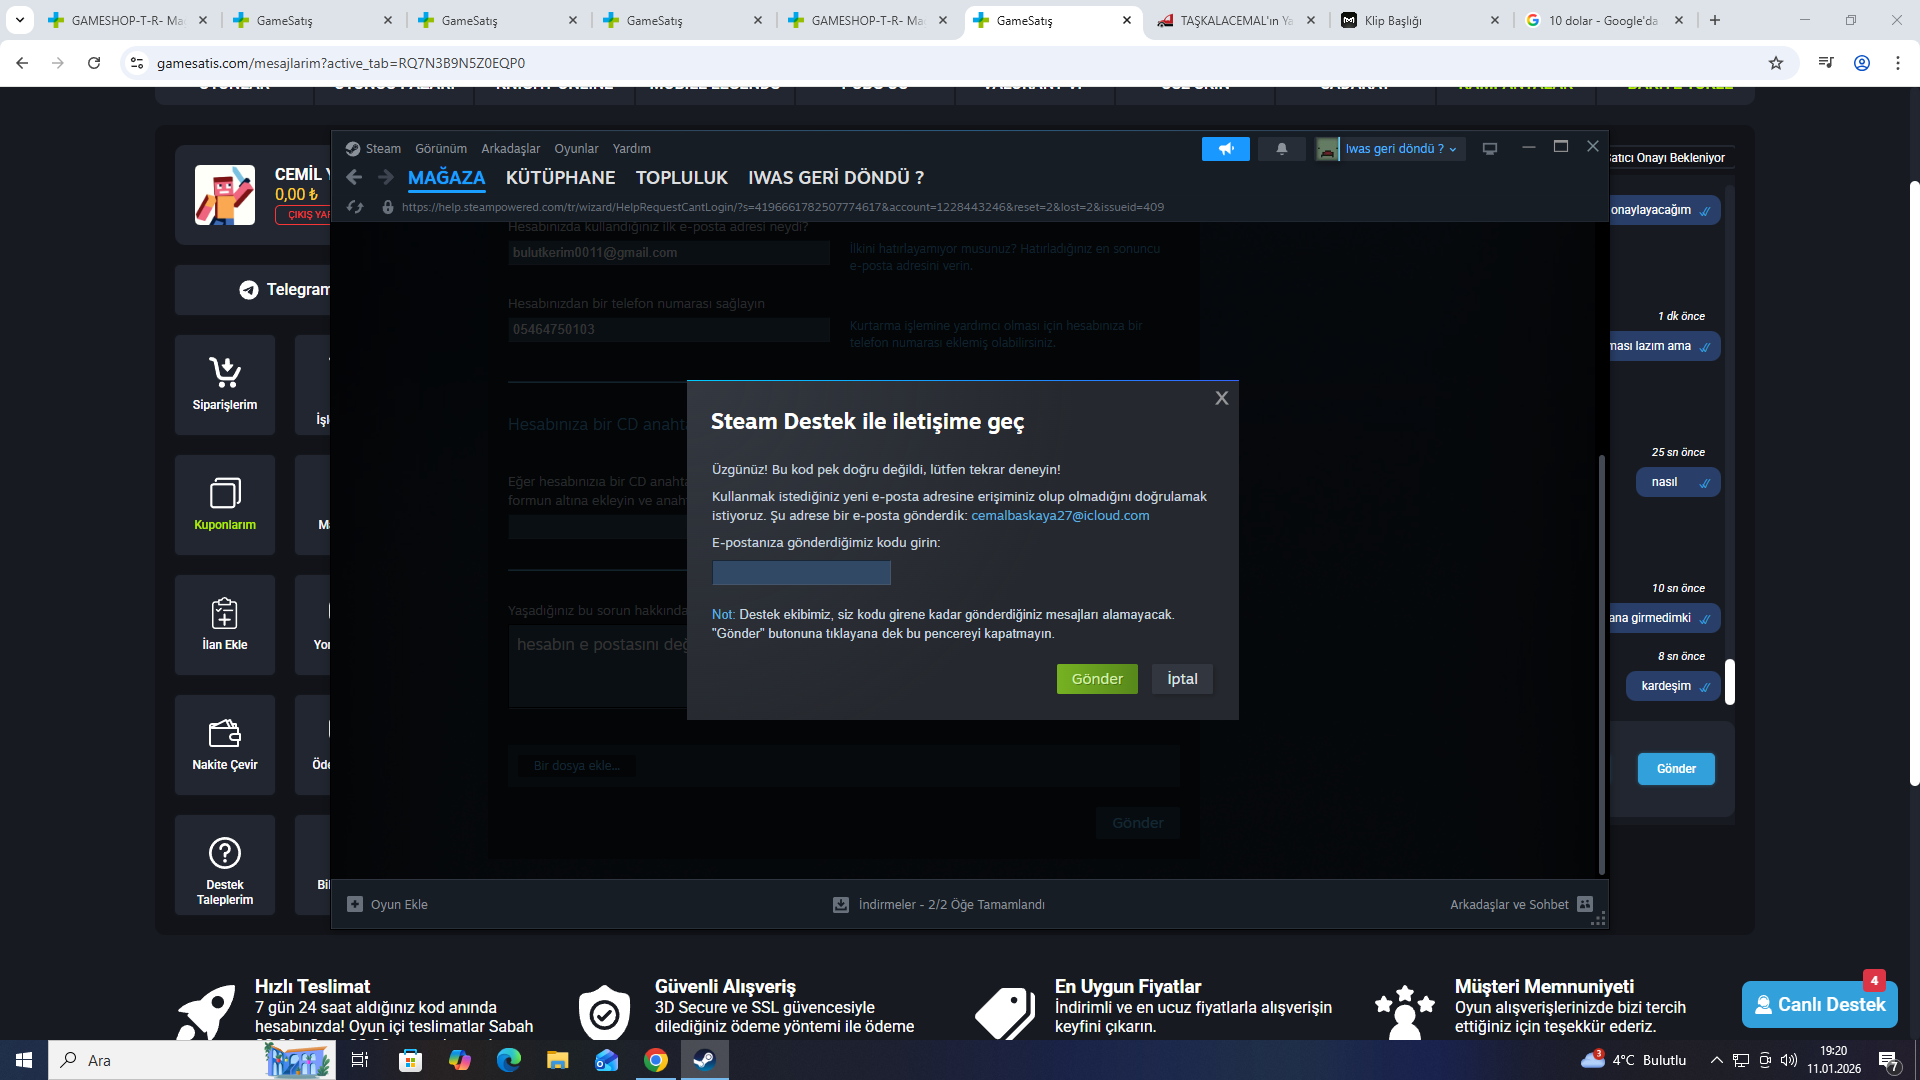
Task: Open Kuponlarım tile on GameSatış
Action: click(x=225, y=505)
